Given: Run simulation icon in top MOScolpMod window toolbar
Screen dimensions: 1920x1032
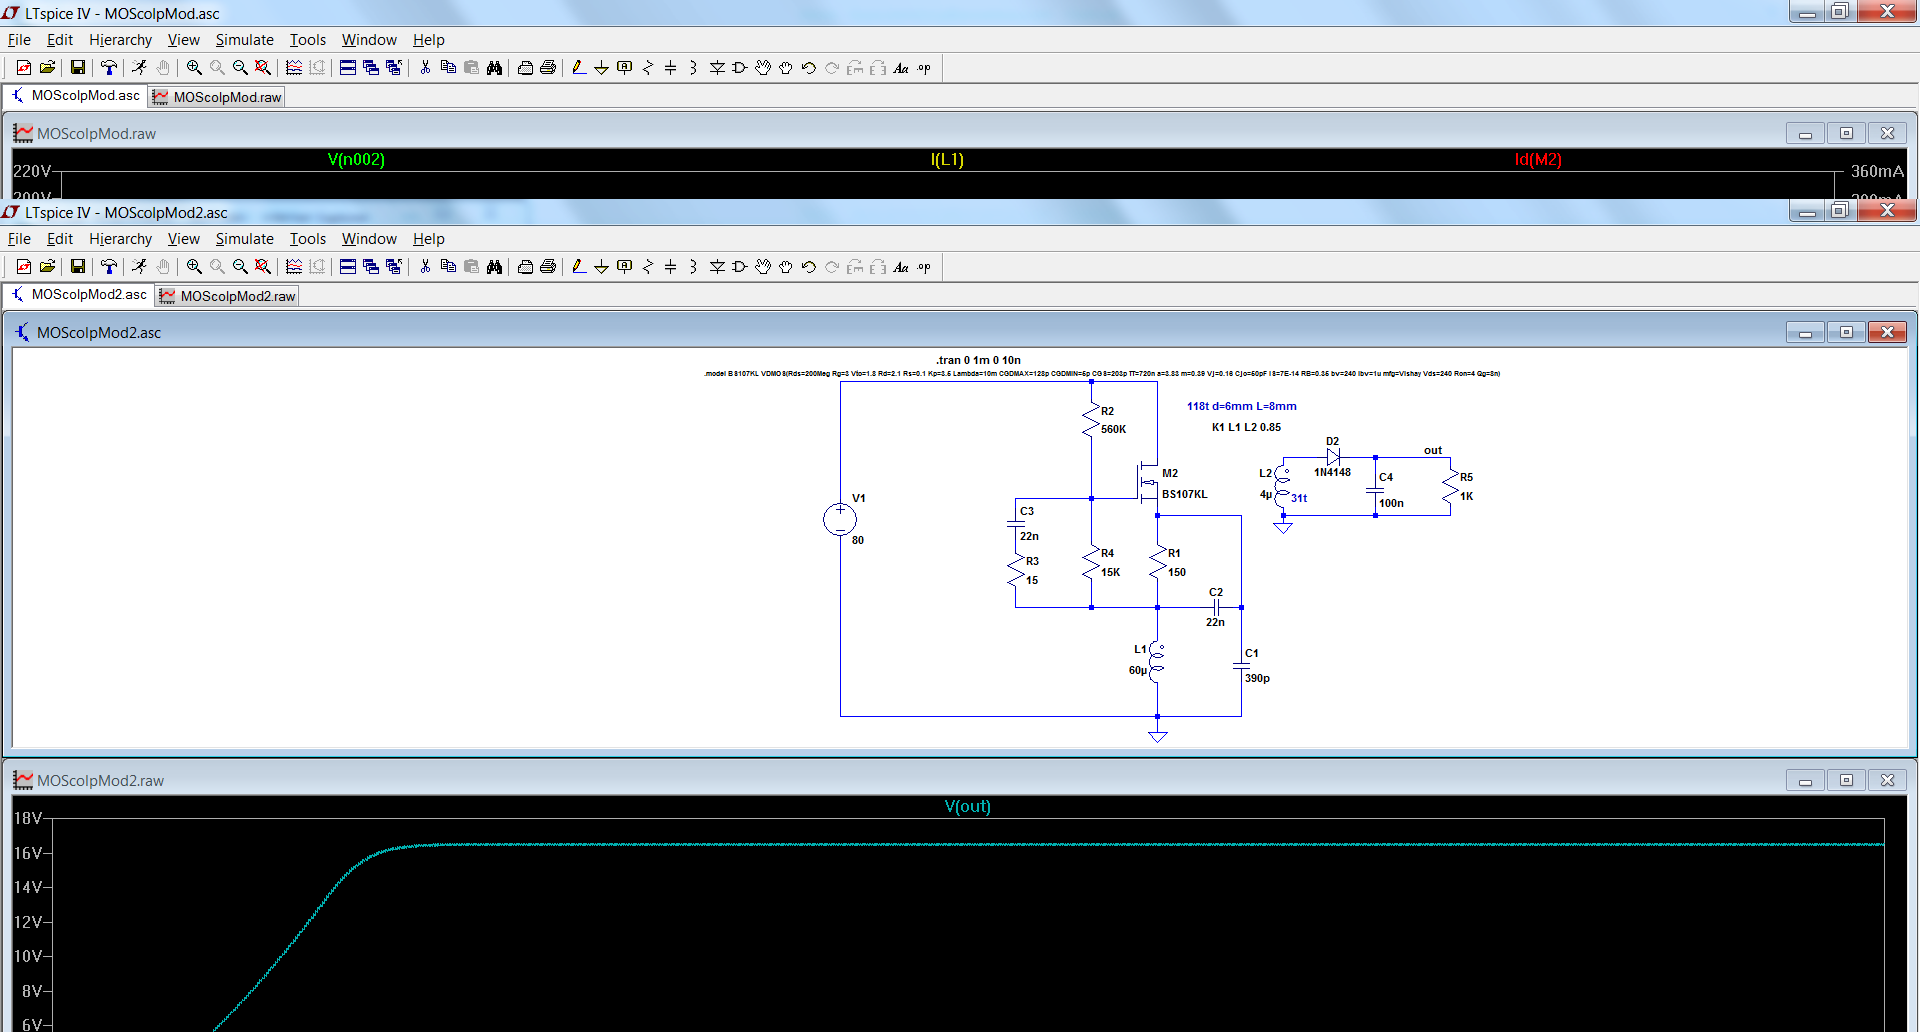Looking at the screenshot, I should [139, 68].
